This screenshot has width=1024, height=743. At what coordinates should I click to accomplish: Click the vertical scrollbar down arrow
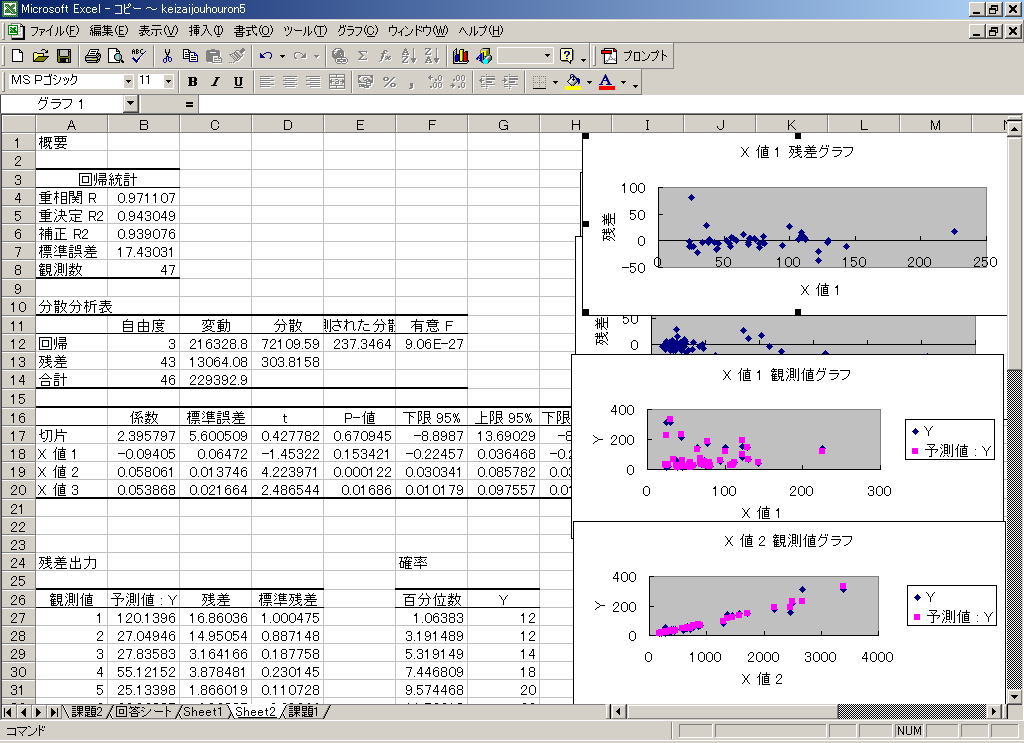tap(1013, 697)
